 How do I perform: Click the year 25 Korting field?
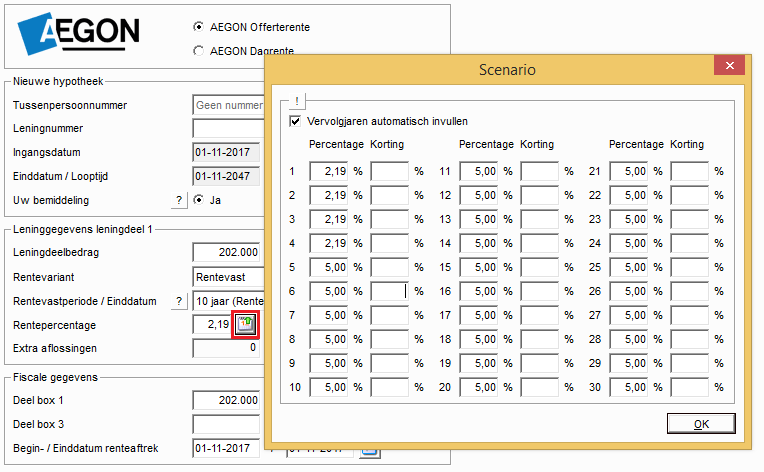pyautogui.click(x=689, y=267)
